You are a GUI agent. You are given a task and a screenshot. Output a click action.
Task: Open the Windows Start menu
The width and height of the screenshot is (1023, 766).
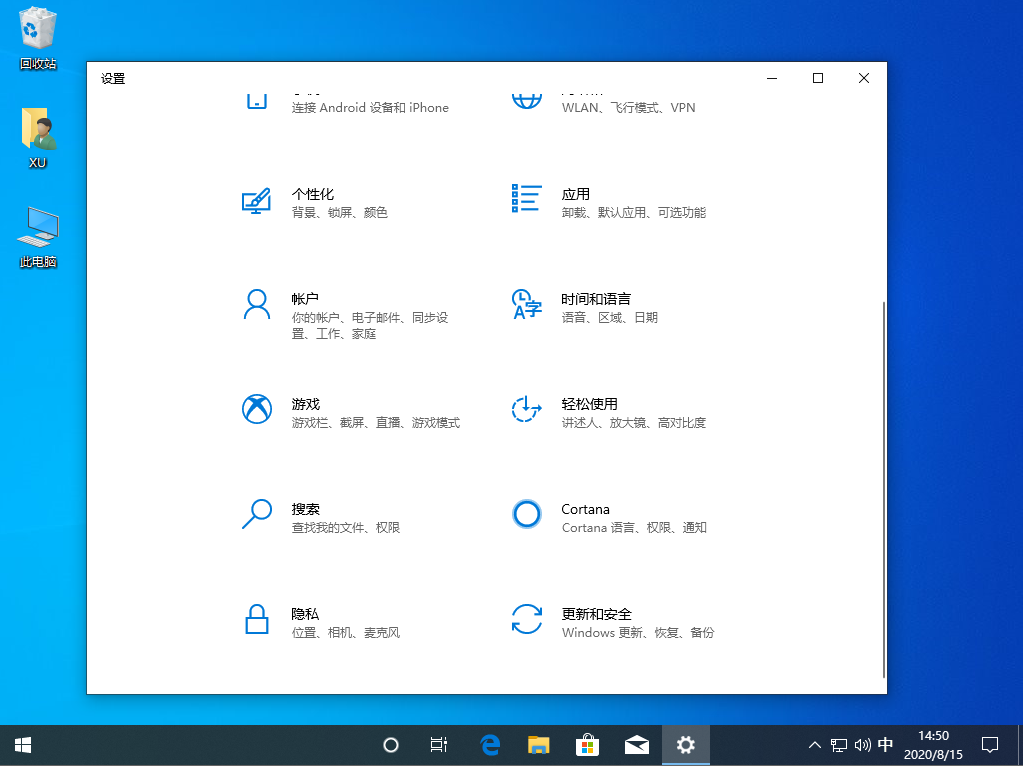pos(23,745)
